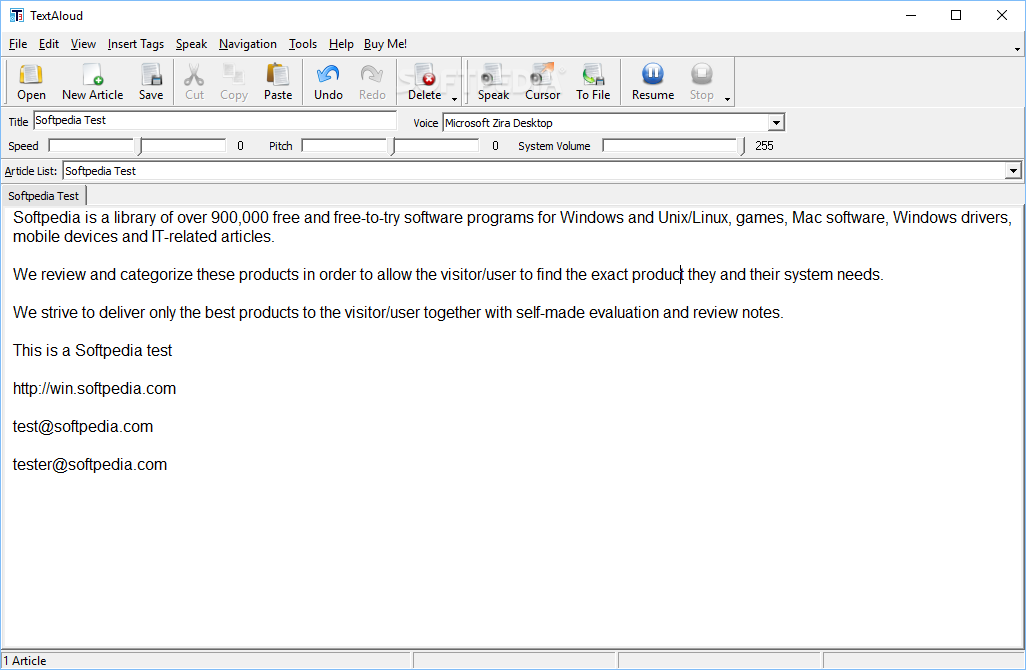The height and width of the screenshot is (670, 1026).
Task: Start reading with the Speak icon
Action: pos(493,82)
